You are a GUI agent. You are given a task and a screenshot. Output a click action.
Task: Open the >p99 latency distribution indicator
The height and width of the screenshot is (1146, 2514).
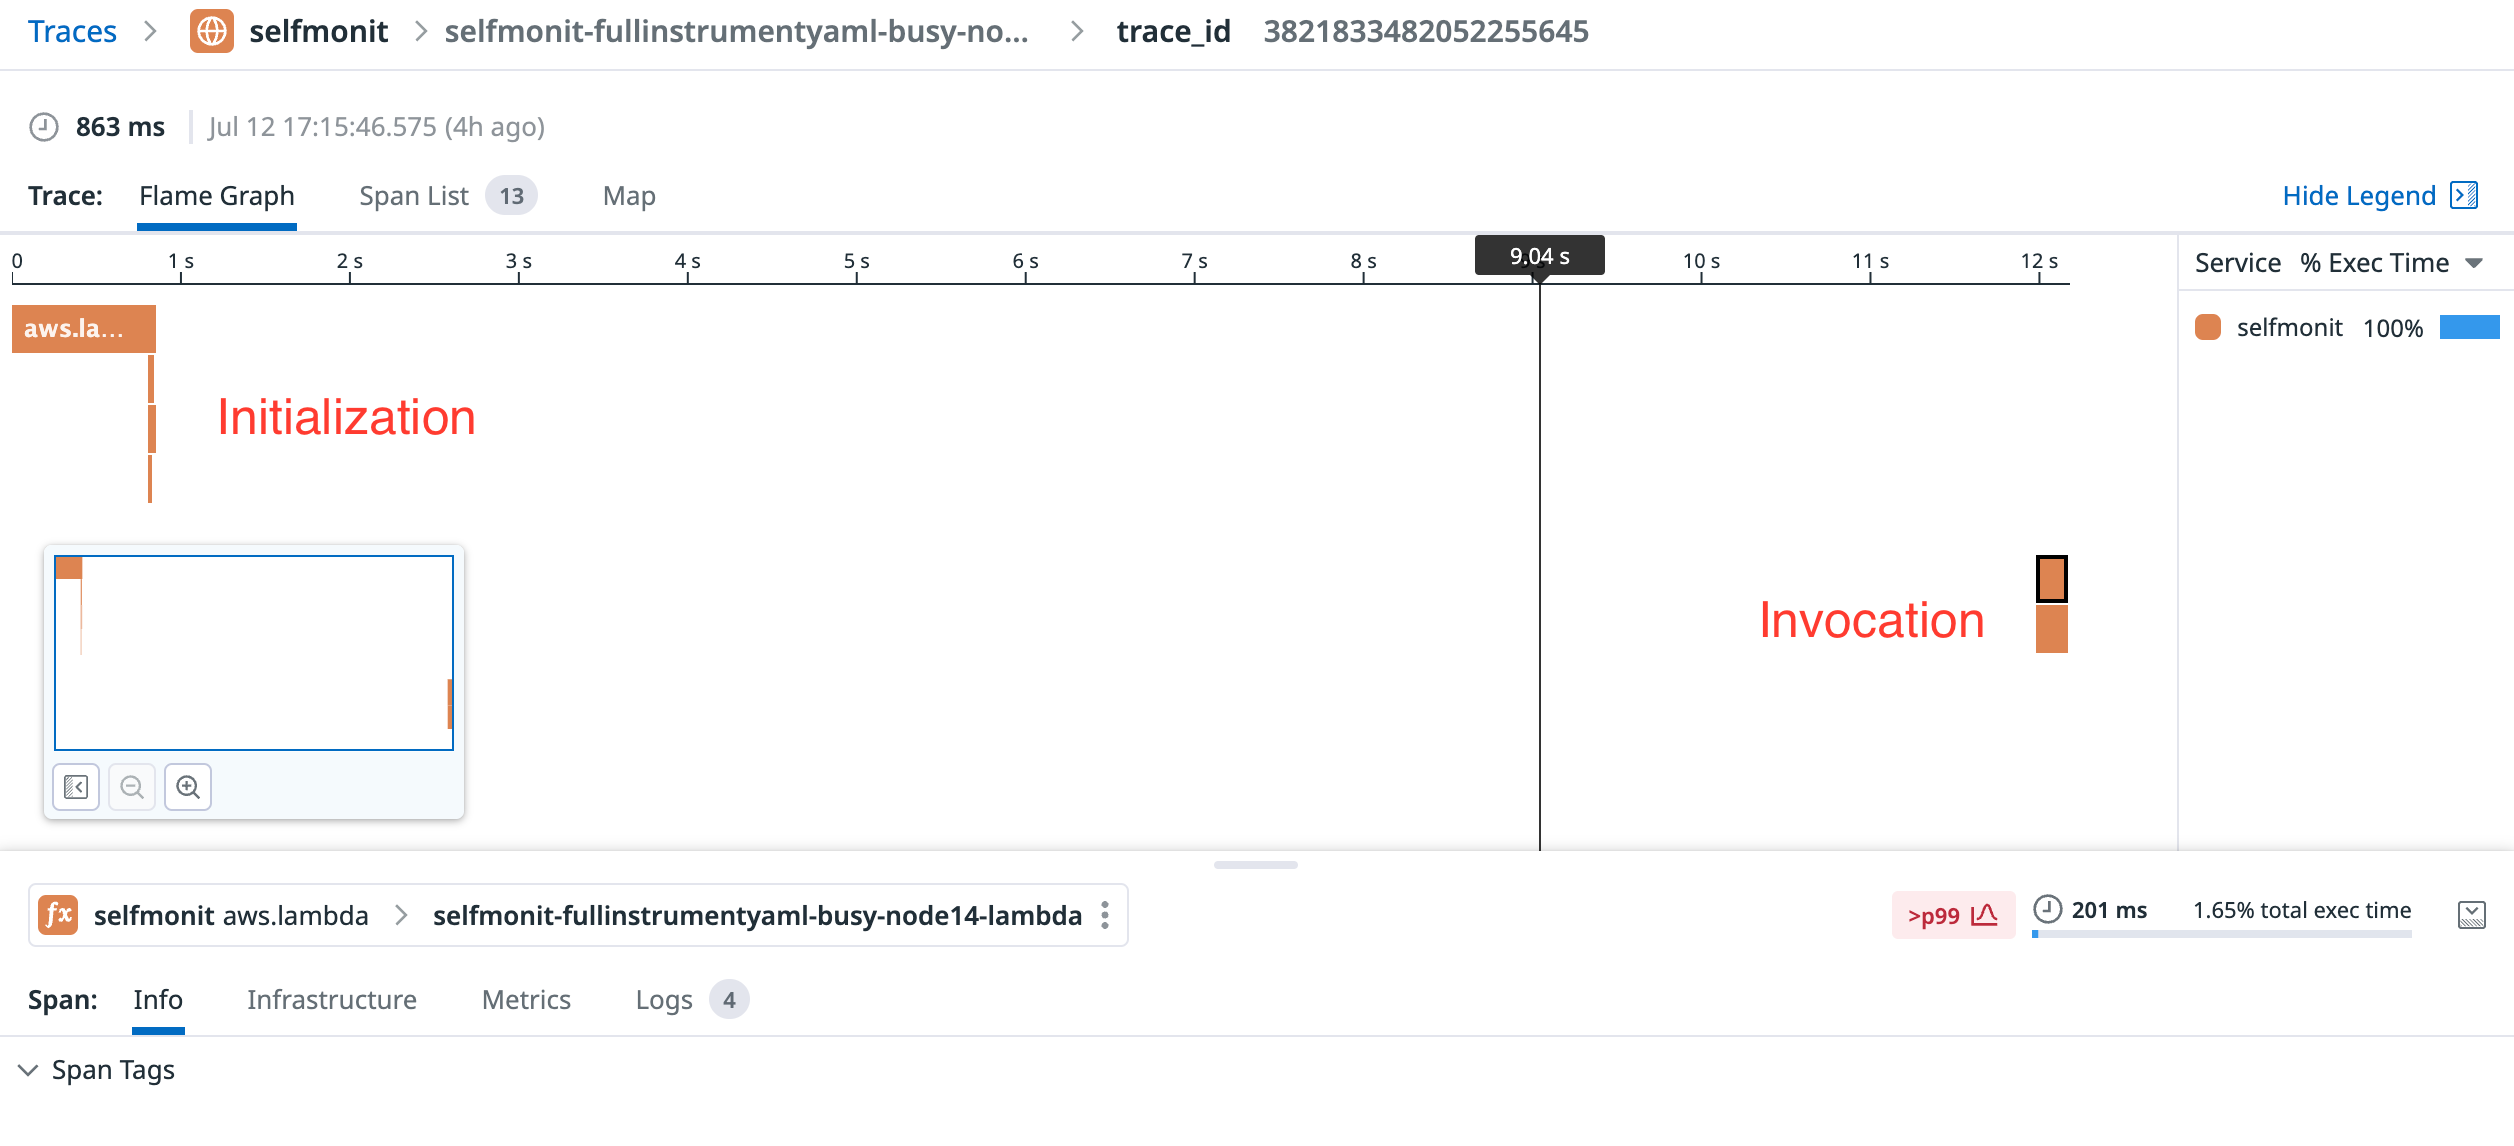click(1951, 914)
